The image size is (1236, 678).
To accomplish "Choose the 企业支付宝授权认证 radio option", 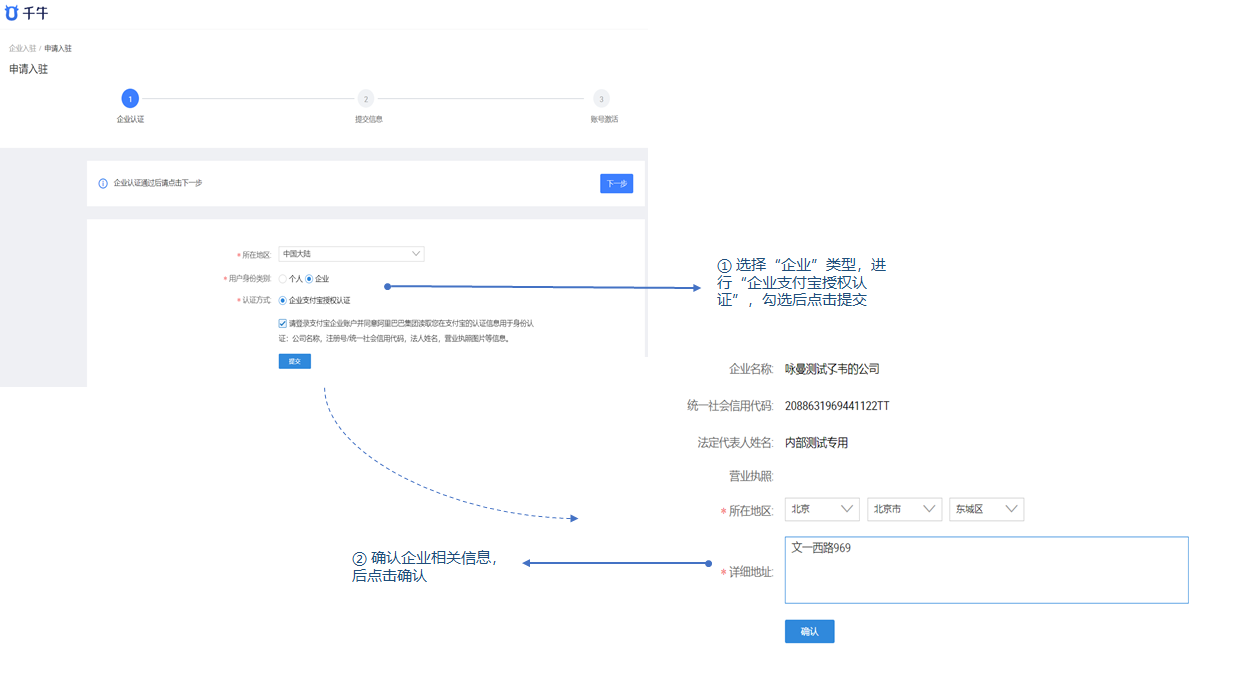I will point(283,300).
